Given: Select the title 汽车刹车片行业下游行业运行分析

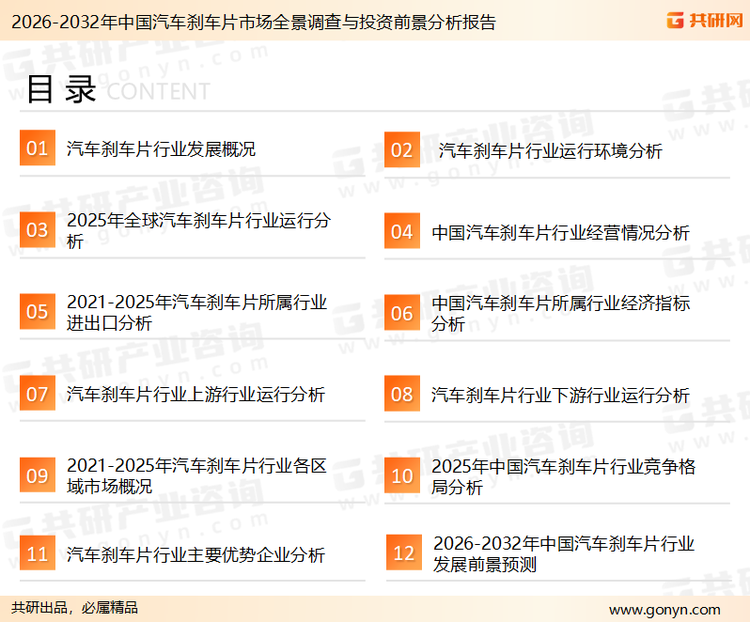Looking at the screenshot, I should tap(561, 395).
